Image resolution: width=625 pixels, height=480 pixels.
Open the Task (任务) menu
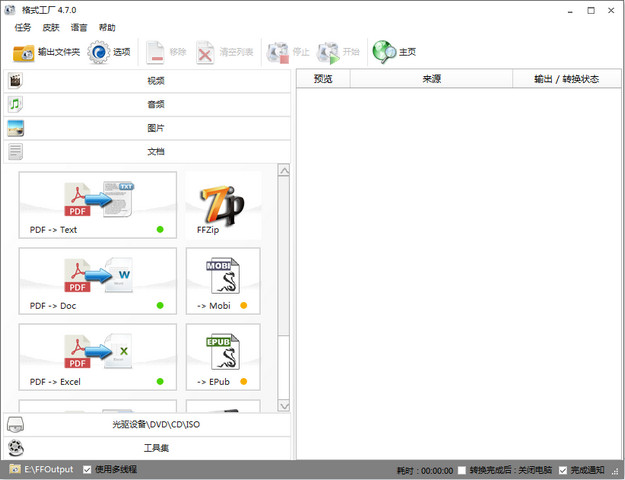tap(23, 28)
